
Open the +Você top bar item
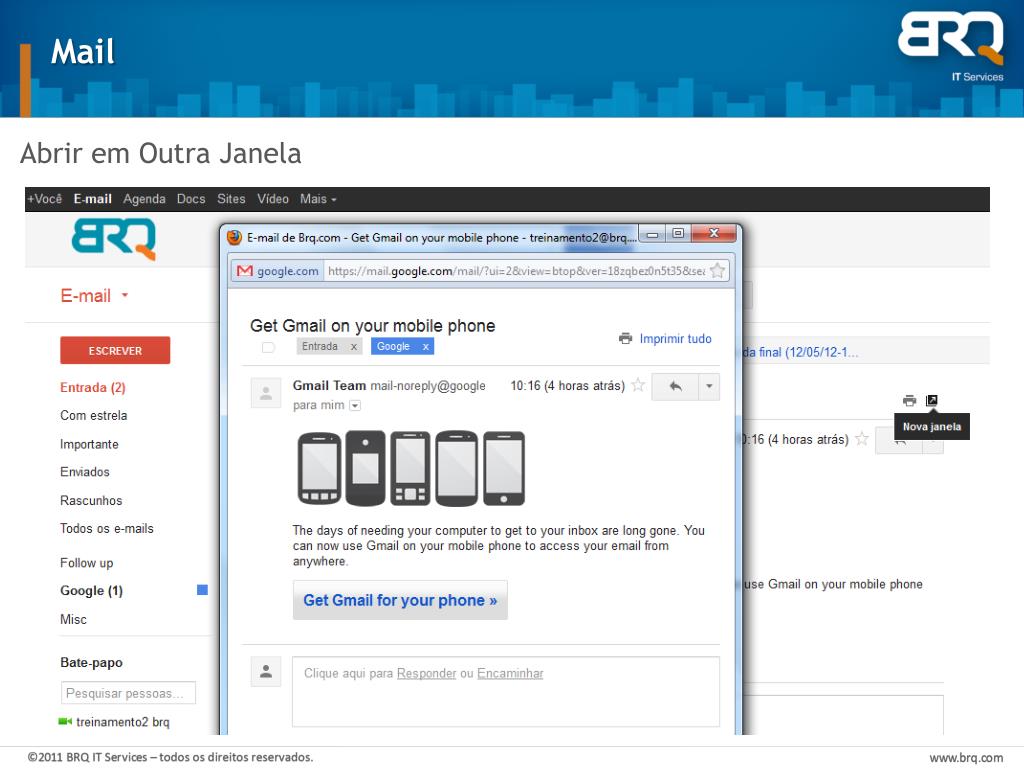pos(44,199)
